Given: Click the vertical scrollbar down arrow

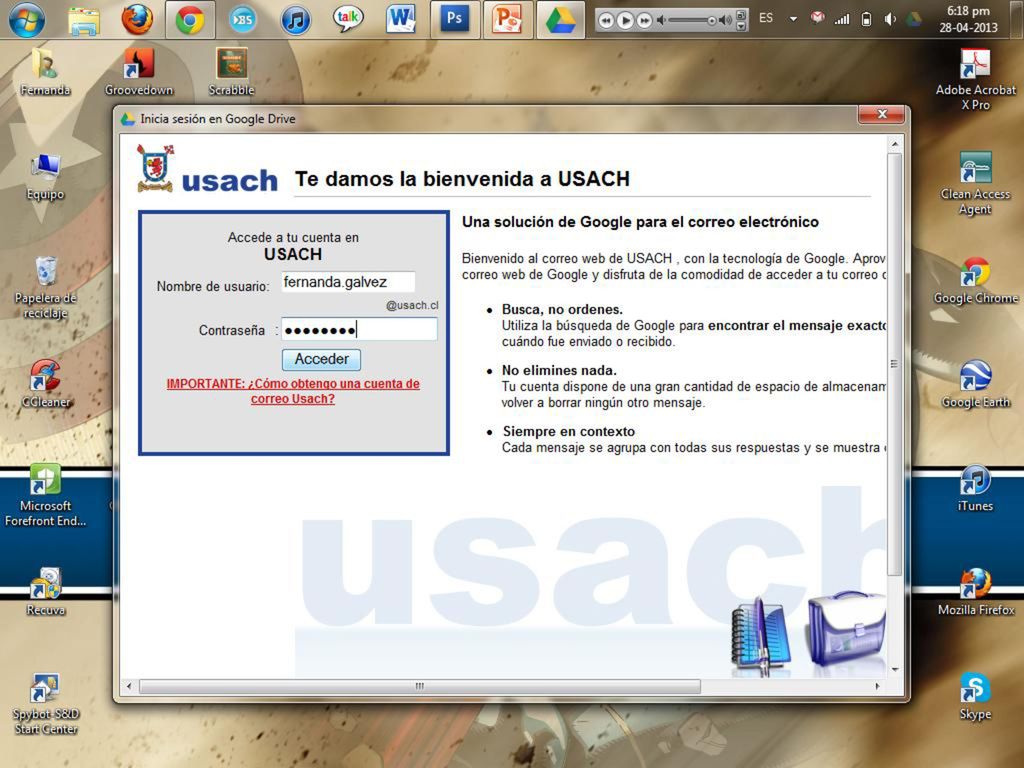Looking at the screenshot, I should [x=895, y=669].
